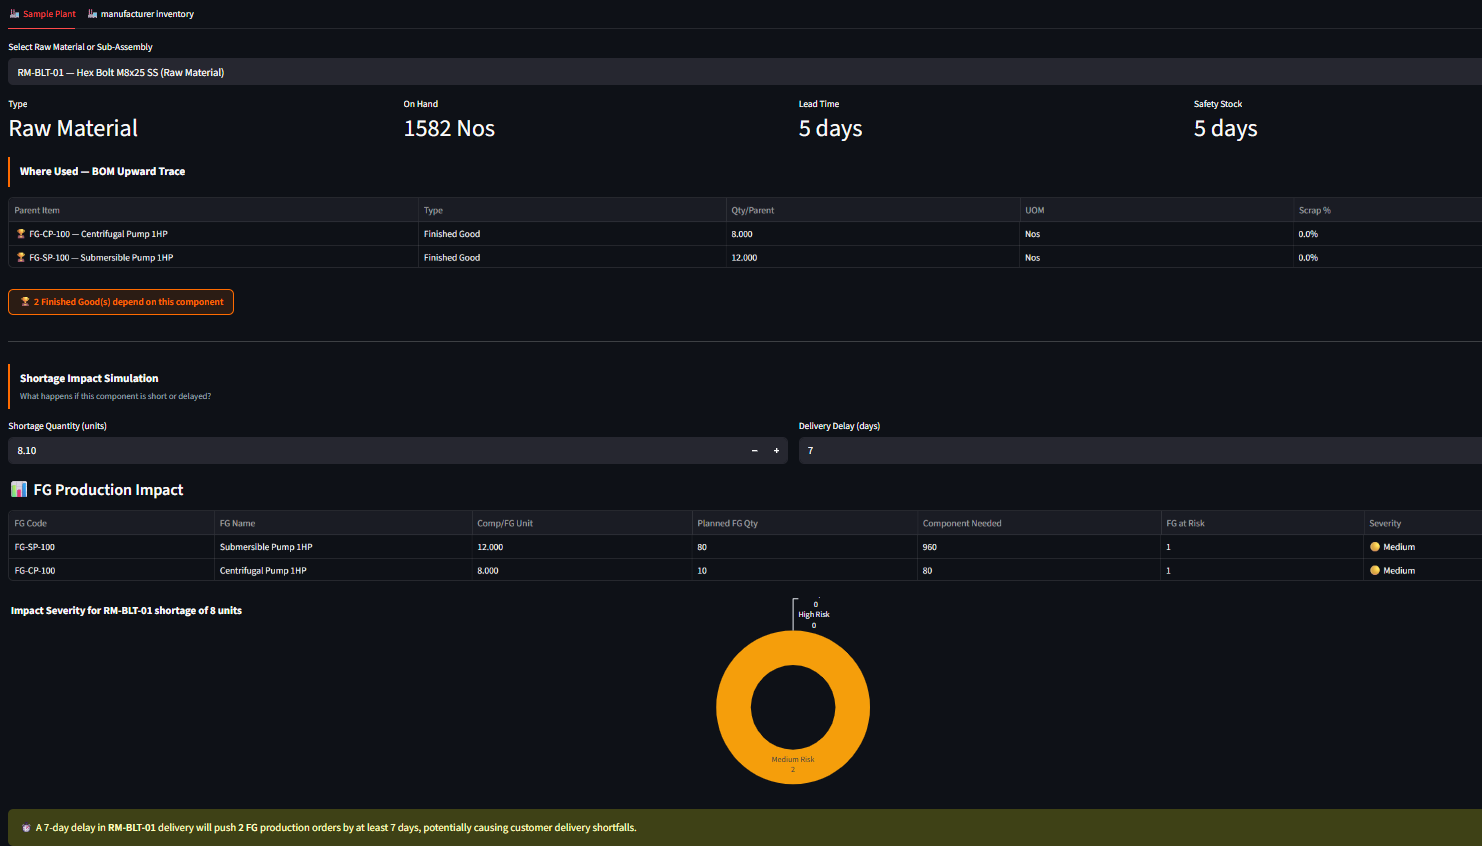Click the warning icon in the delay notice
The height and width of the screenshot is (846, 1482).
(x=26, y=828)
